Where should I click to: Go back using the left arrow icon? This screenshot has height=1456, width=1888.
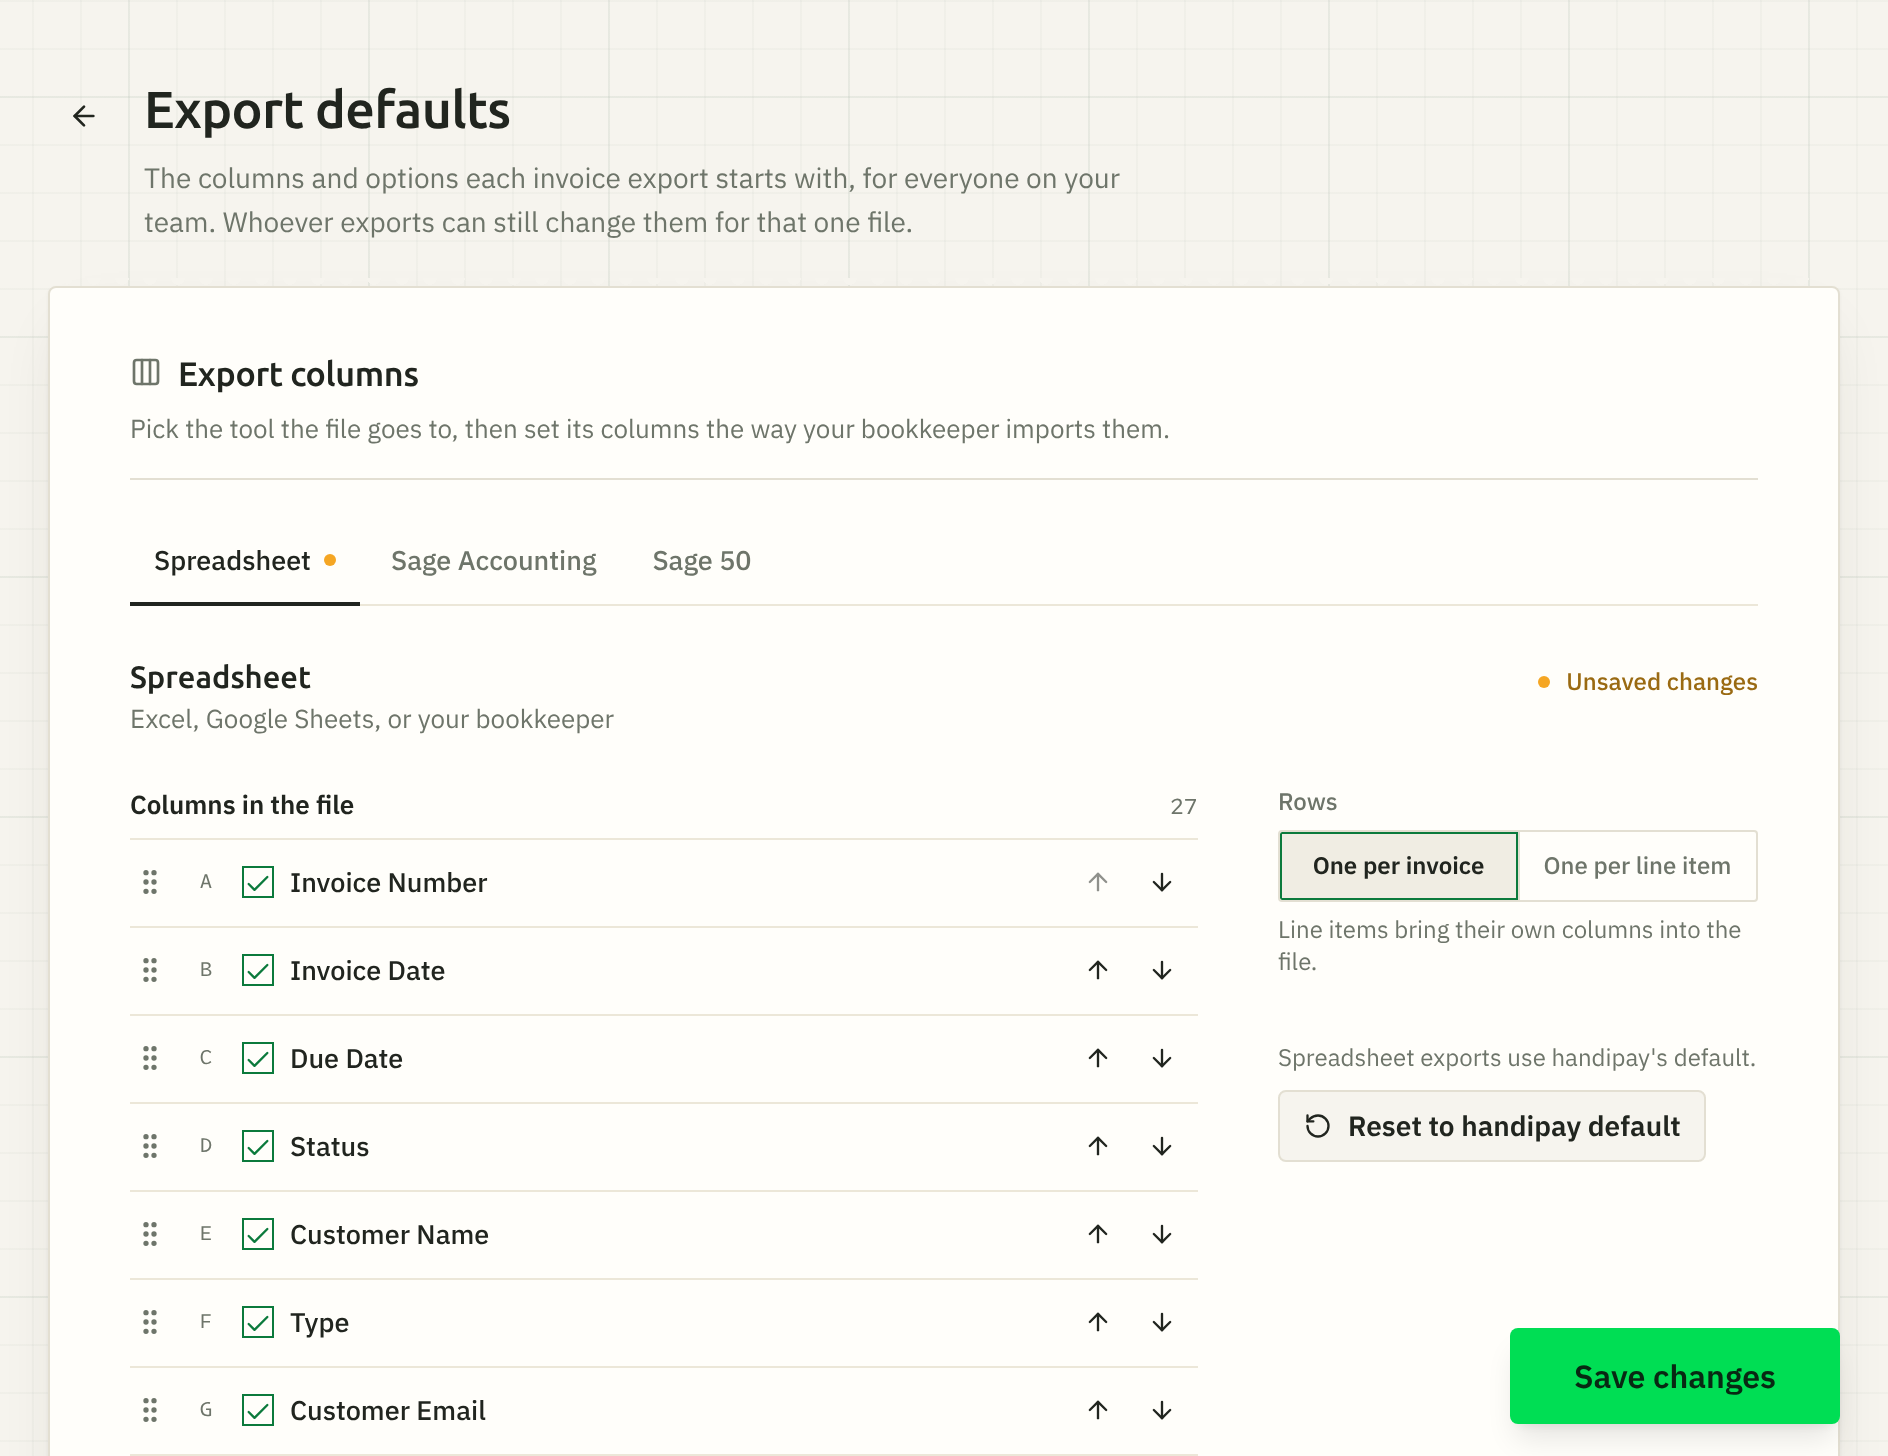[x=84, y=116]
